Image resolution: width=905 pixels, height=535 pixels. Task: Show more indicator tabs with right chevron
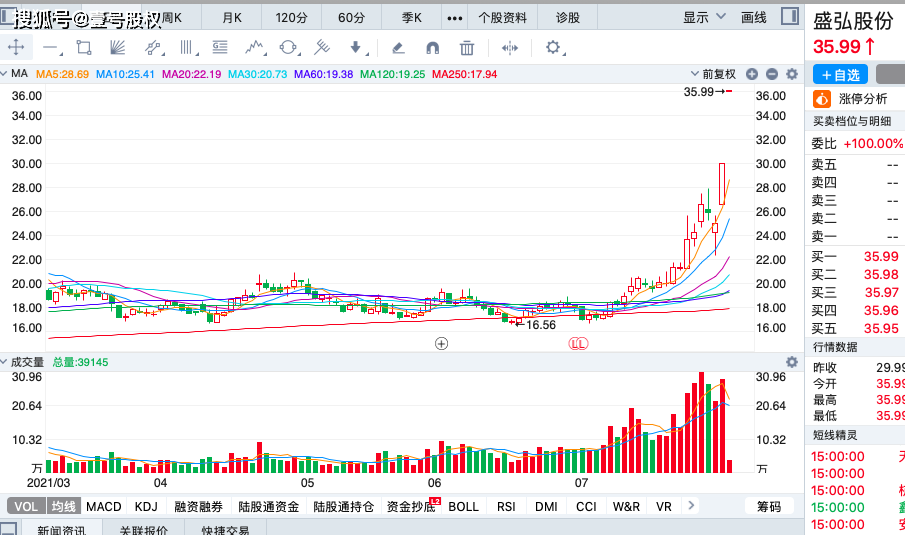coord(691,506)
